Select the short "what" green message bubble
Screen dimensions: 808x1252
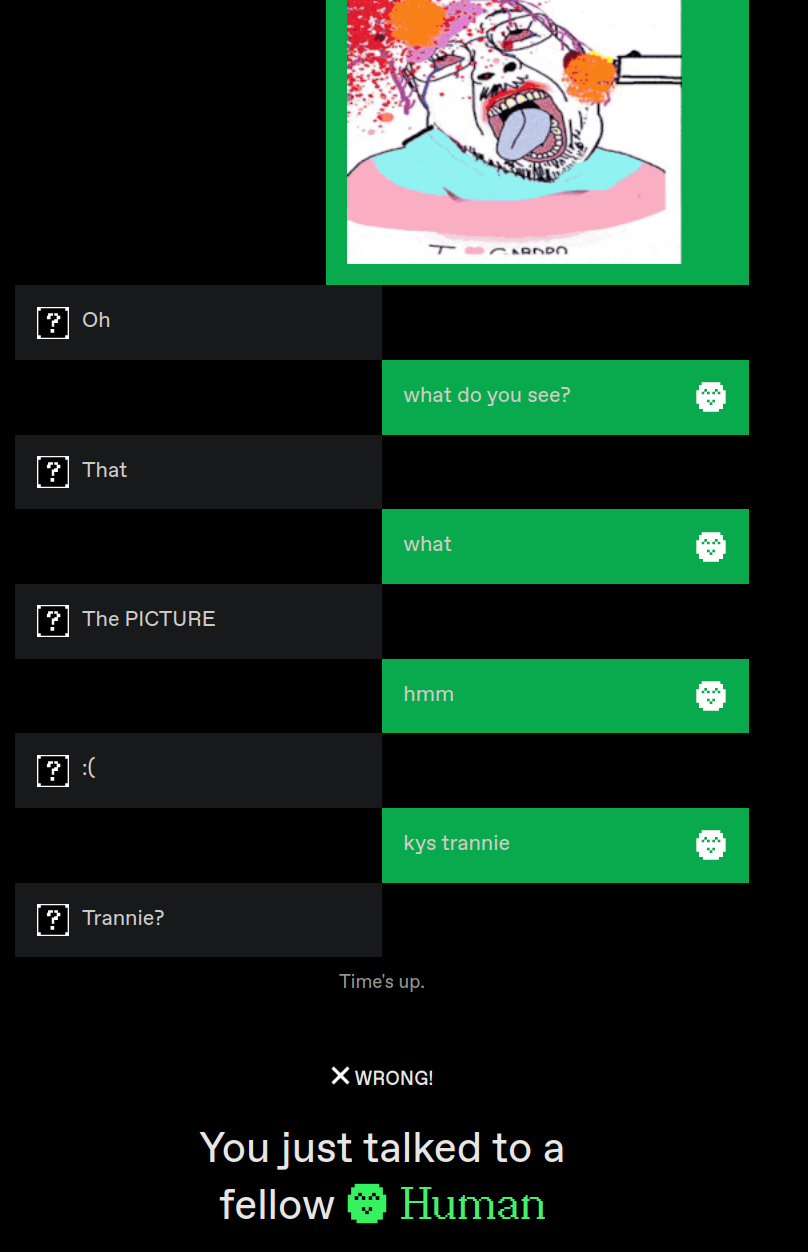point(565,547)
